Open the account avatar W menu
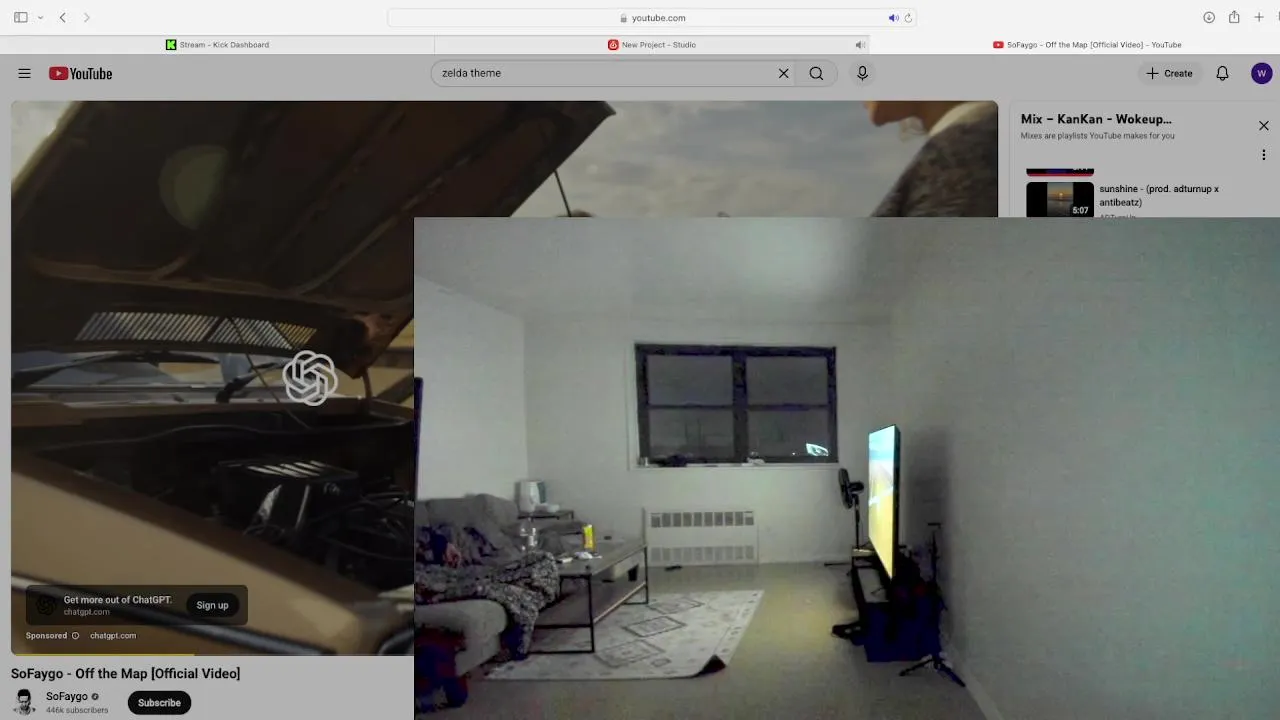 pos(1261,73)
